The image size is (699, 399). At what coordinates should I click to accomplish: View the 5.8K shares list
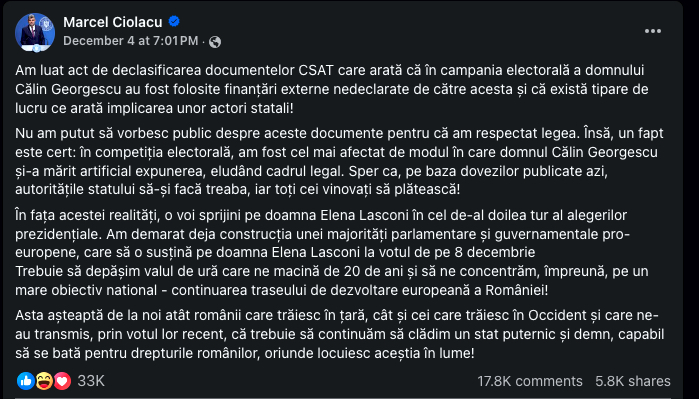click(633, 381)
